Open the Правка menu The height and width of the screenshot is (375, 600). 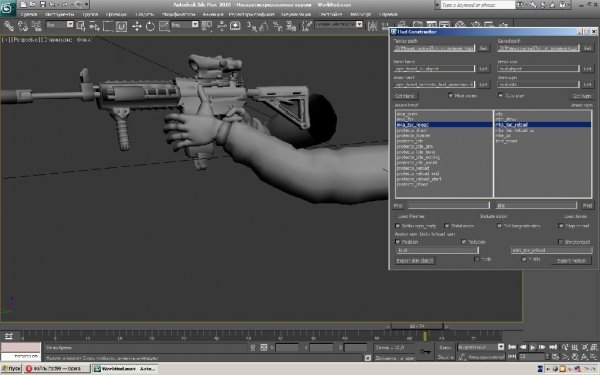(x=29, y=14)
